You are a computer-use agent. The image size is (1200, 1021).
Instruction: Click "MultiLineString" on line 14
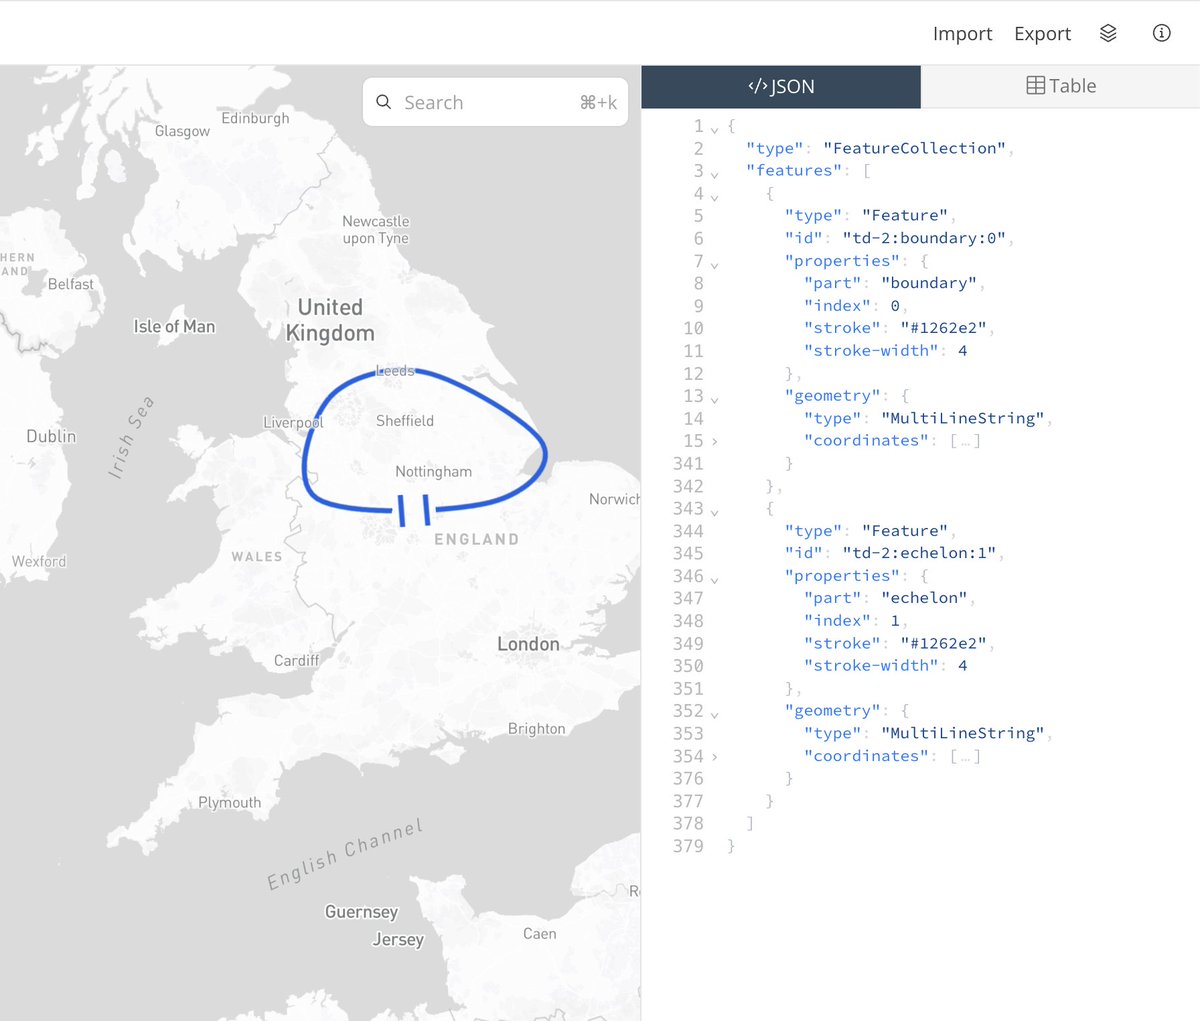point(962,418)
